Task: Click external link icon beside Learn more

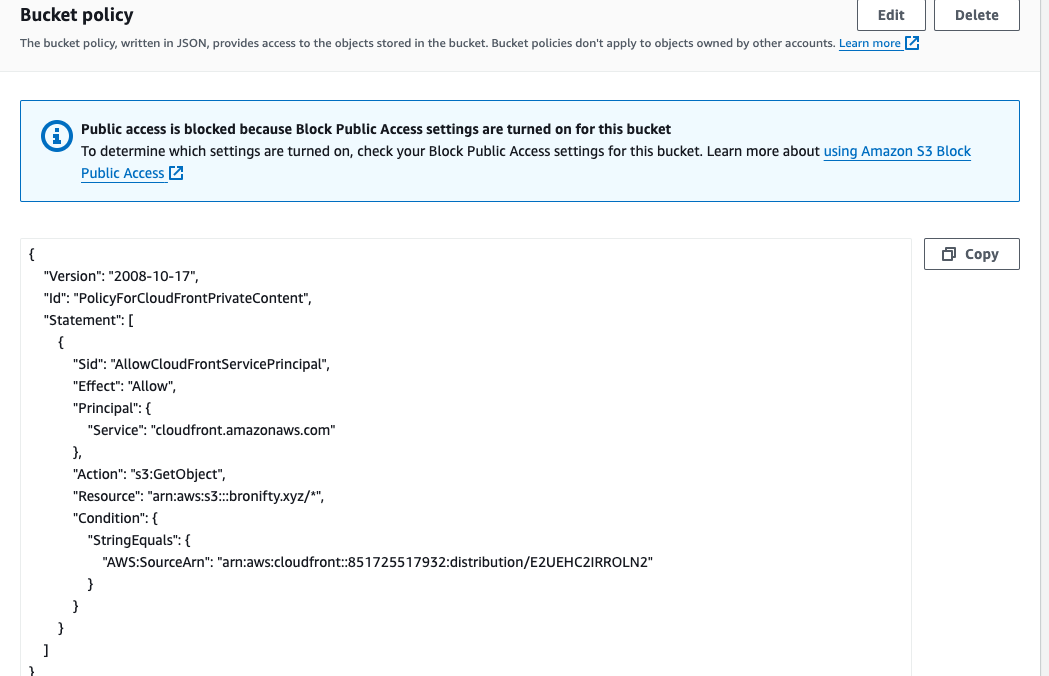Action: pos(912,44)
